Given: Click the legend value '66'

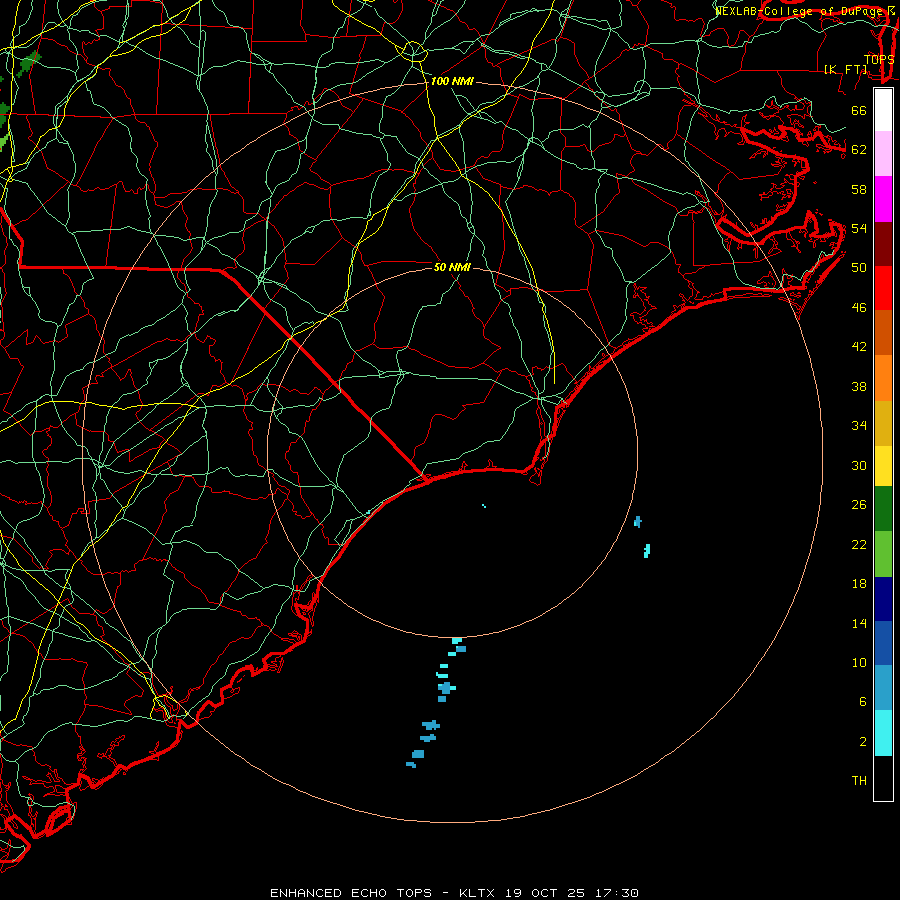Looking at the screenshot, I should (x=859, y=110).
